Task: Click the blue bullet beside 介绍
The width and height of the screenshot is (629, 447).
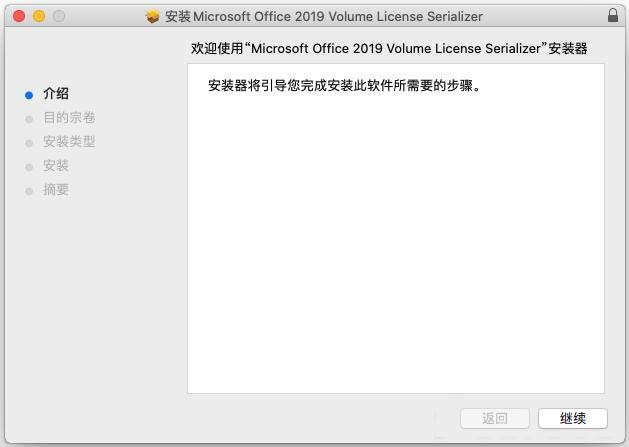Action: coord(29,94)
